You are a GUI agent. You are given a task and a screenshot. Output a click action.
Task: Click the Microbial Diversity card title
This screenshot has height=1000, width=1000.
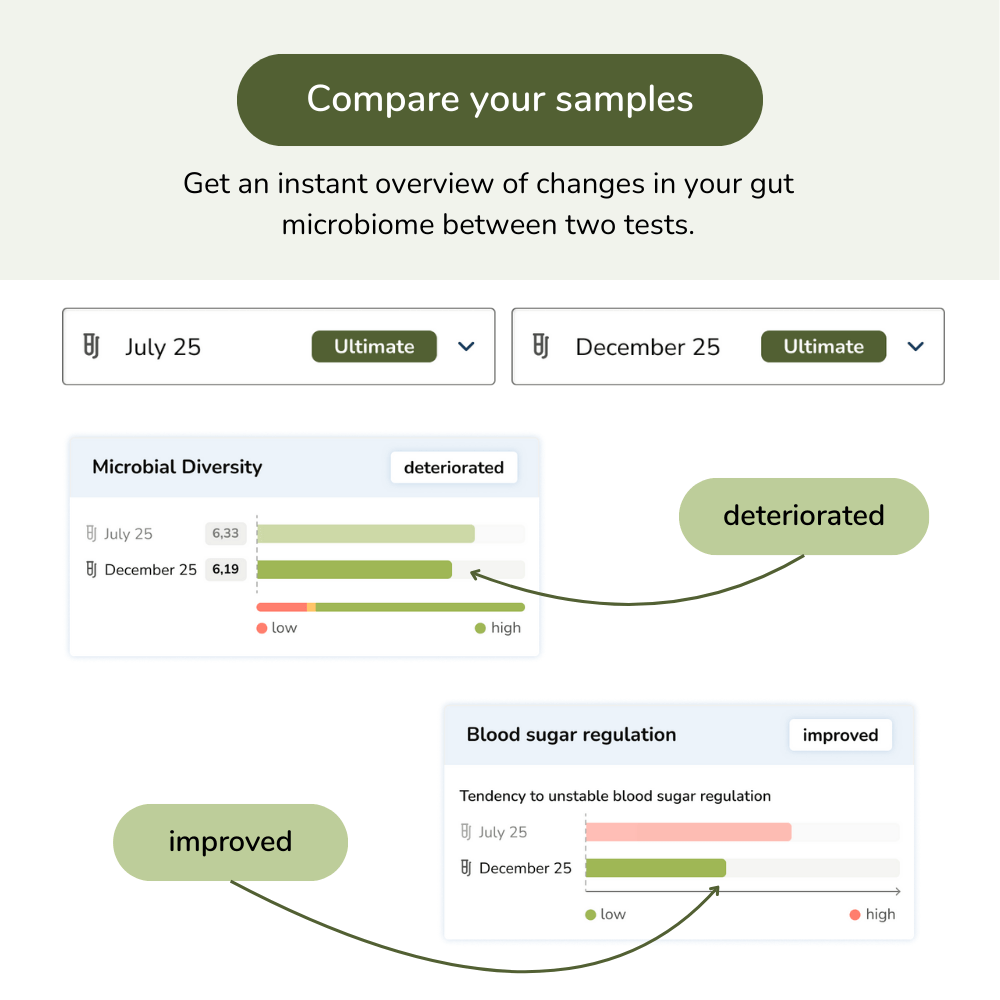click(x=177, y=467)
